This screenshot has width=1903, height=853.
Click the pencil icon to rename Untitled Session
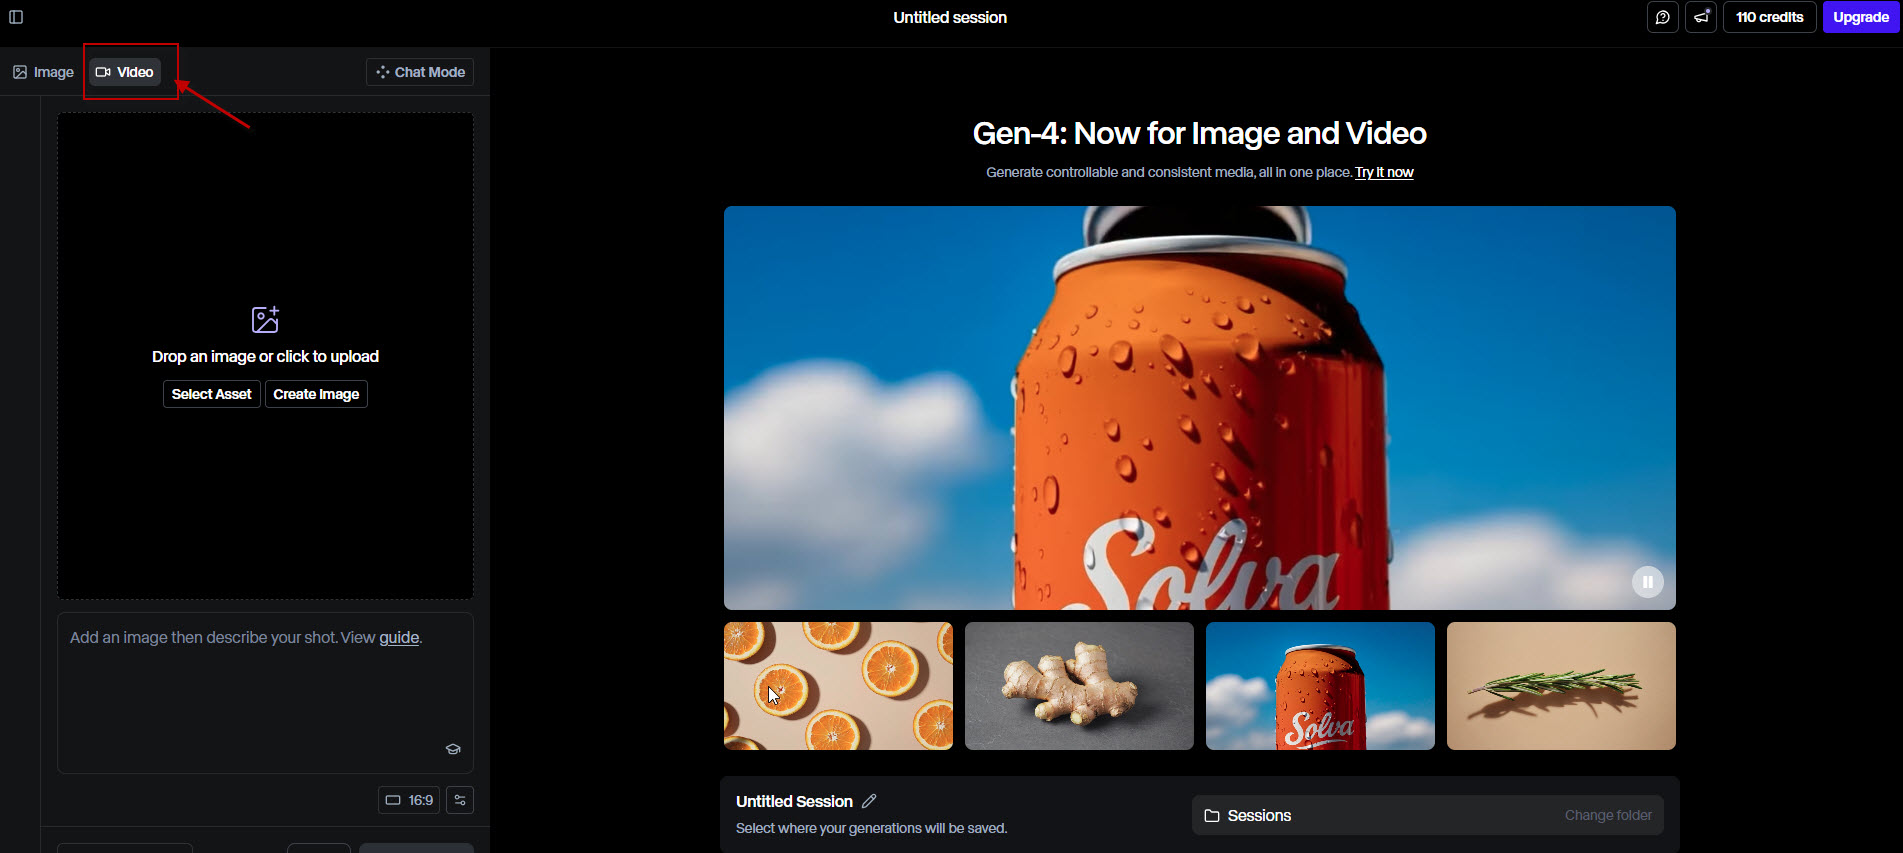coord(869,801)
